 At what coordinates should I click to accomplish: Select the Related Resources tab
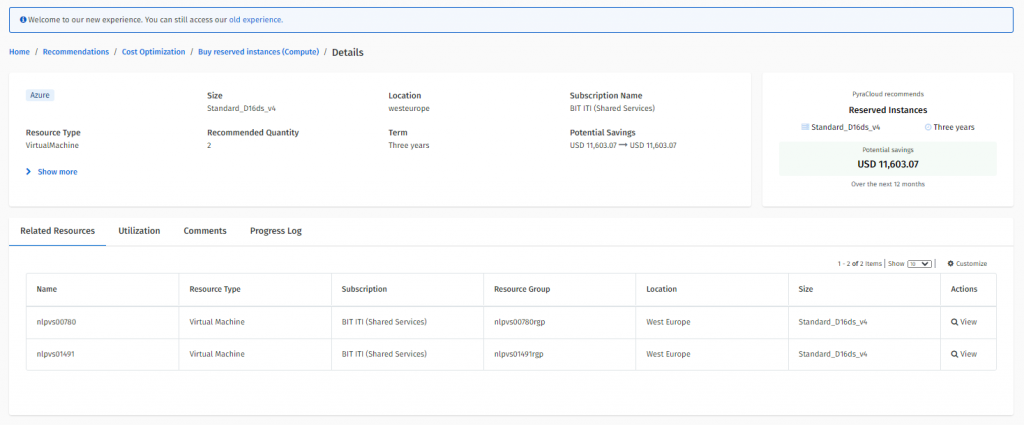tap(57, 231)
